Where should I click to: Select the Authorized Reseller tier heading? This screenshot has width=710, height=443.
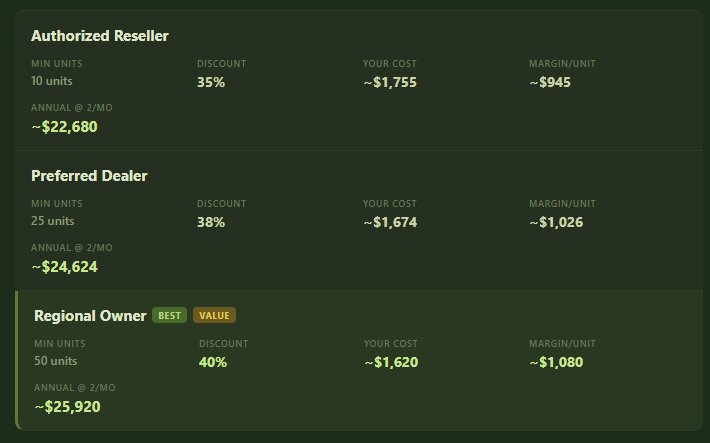[x=100, y=36]
